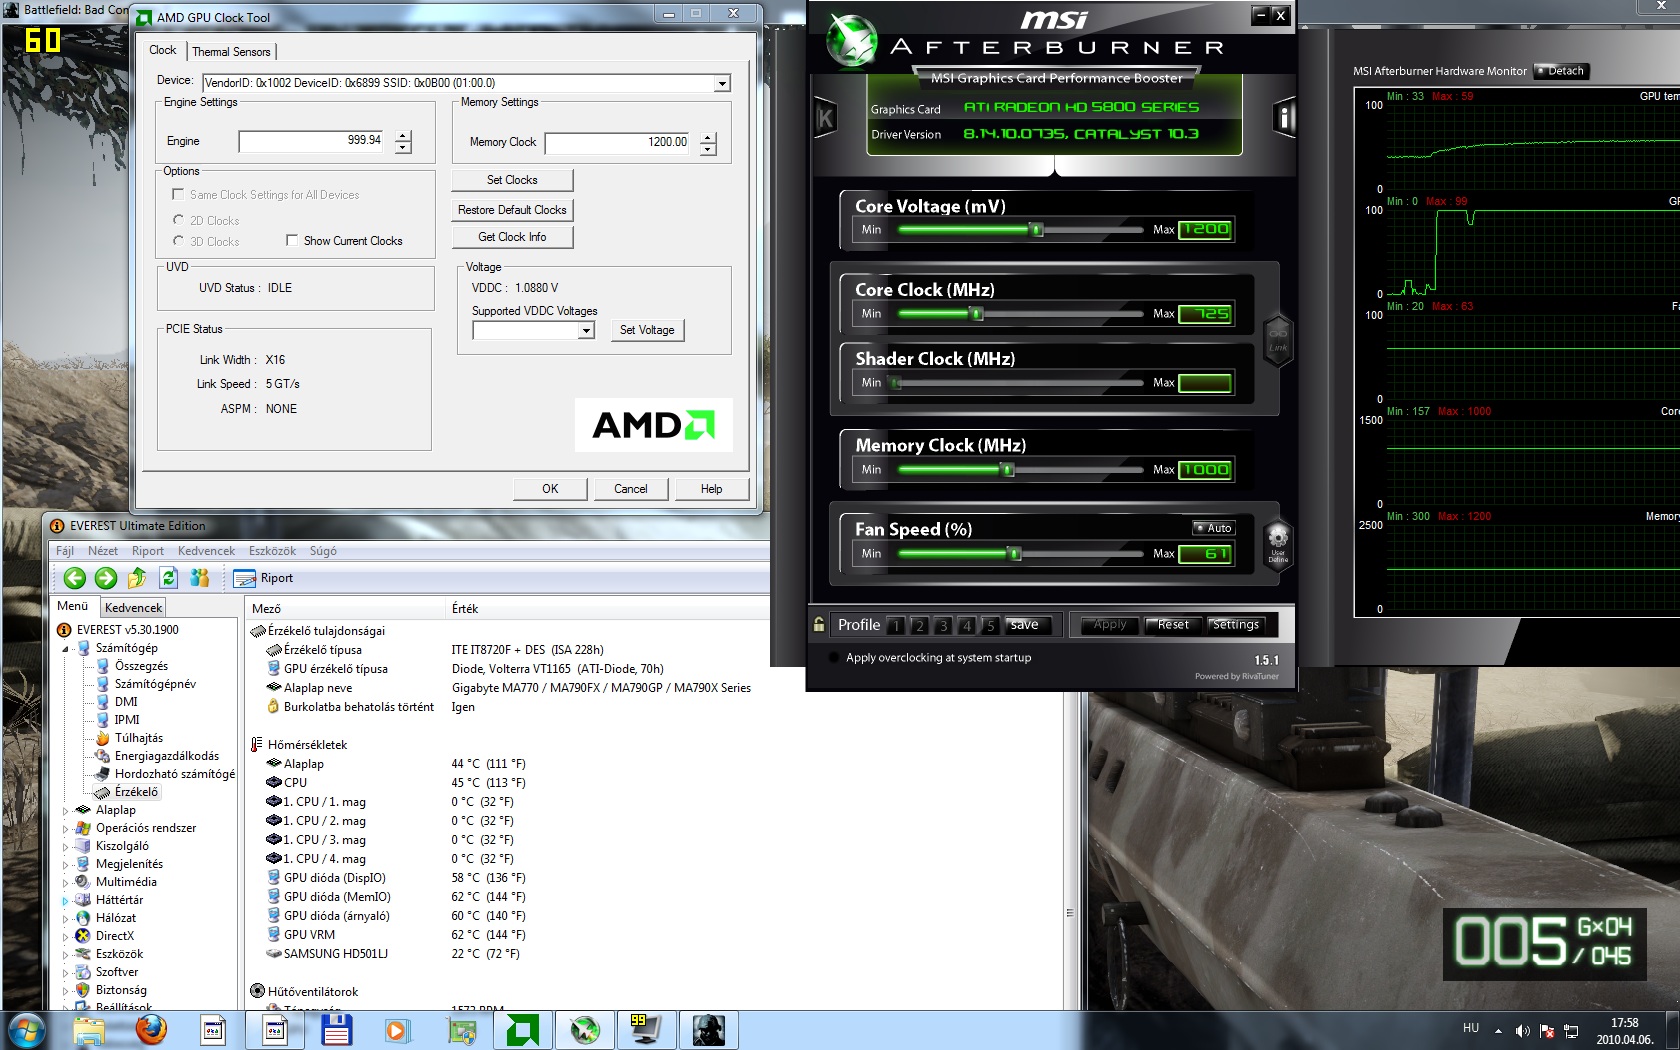This screenshot has width=1680, height=1050.
Task: Click the Set Clocks button
Action: coord(512,180)
